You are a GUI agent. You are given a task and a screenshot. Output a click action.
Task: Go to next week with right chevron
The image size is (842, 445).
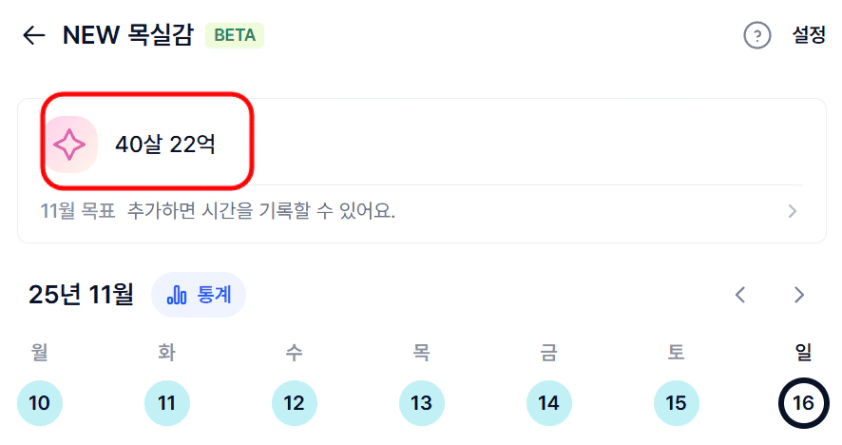798,295
